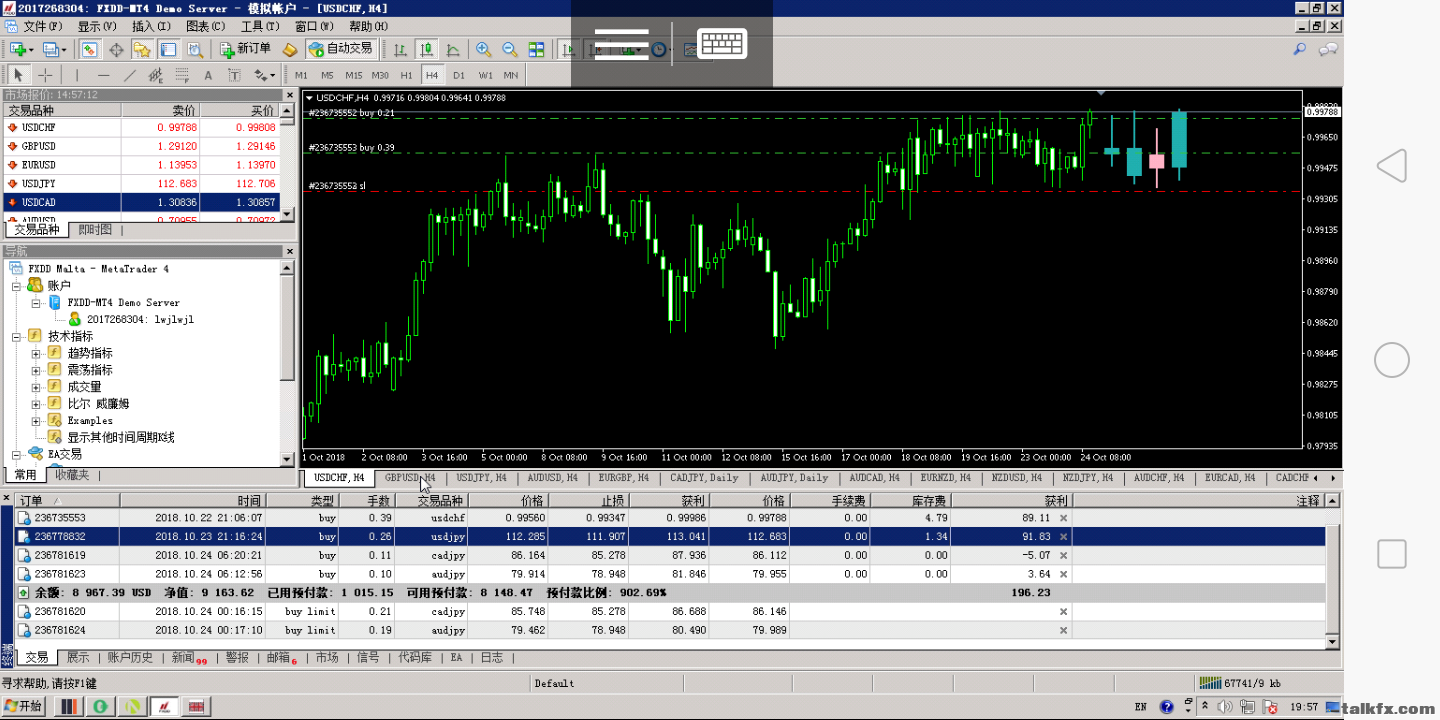Open the arrows objects dropdown
Viewport: 1440px width, 720px height.
click(264, 75)
